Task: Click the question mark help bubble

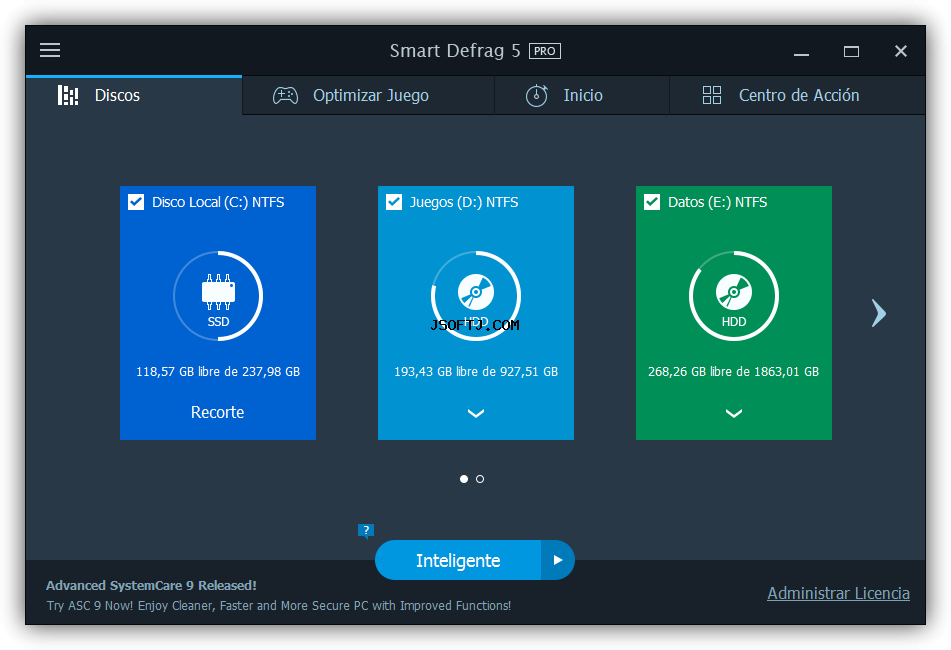Action: tap(366, 531)
